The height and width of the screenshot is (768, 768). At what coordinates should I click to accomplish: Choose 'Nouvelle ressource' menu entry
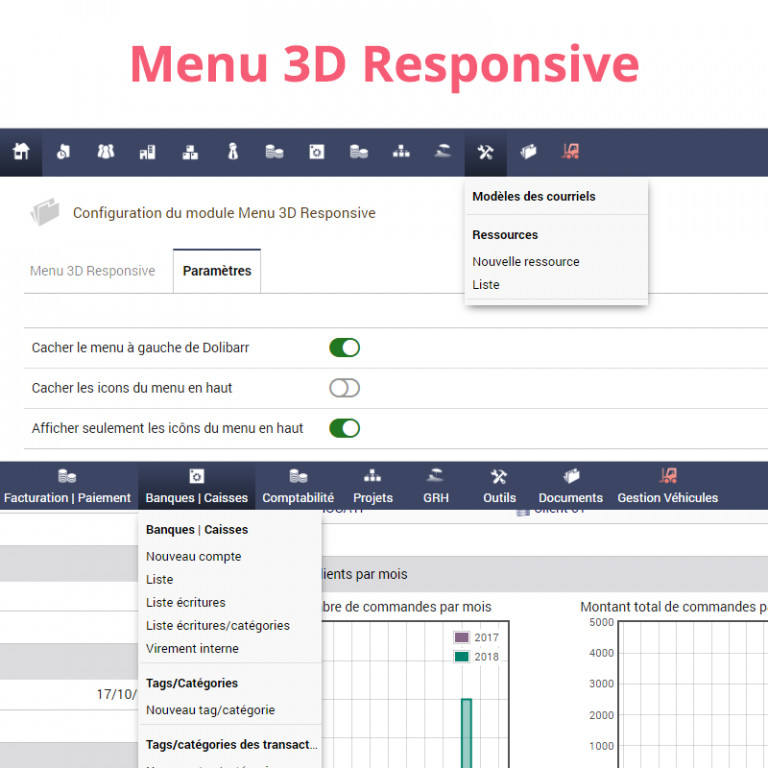(526, 262)
